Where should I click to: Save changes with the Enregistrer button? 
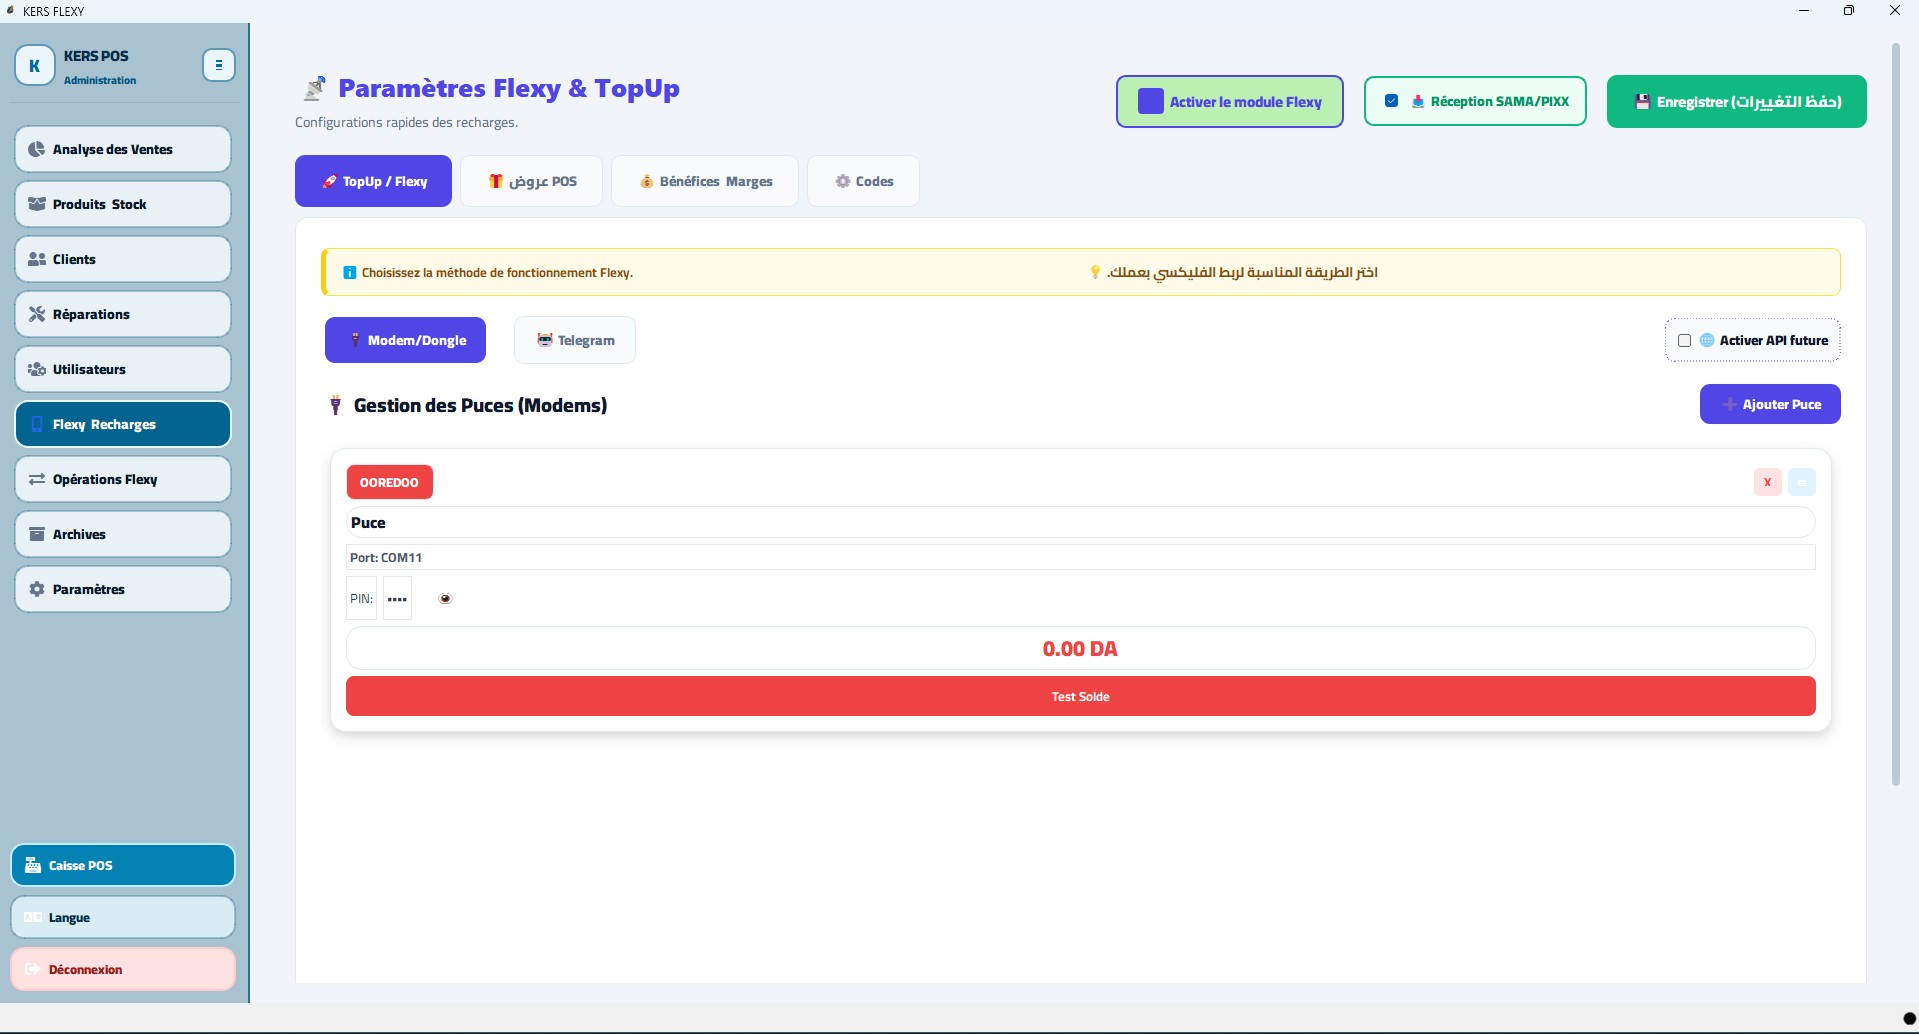coord(1736,102)
